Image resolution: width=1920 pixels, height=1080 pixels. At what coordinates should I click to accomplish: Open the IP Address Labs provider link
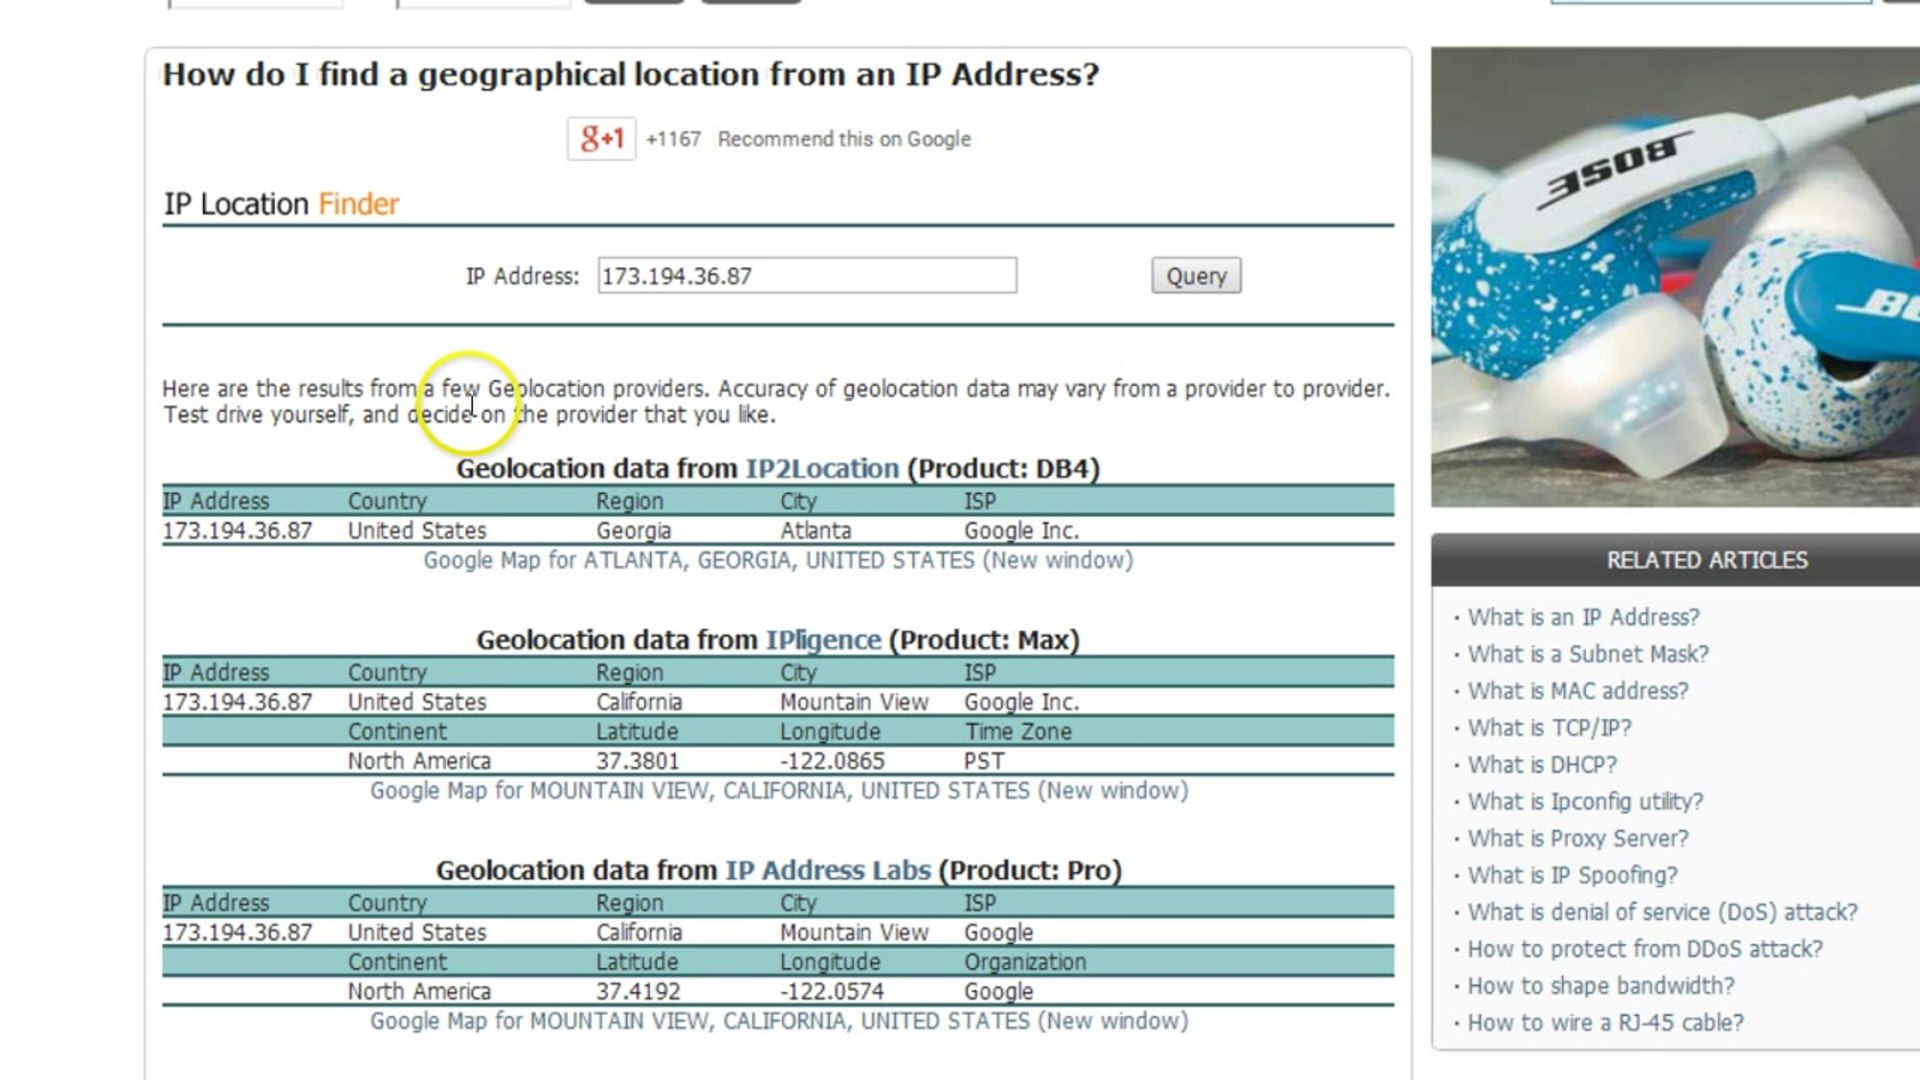[x=828, y=870]
